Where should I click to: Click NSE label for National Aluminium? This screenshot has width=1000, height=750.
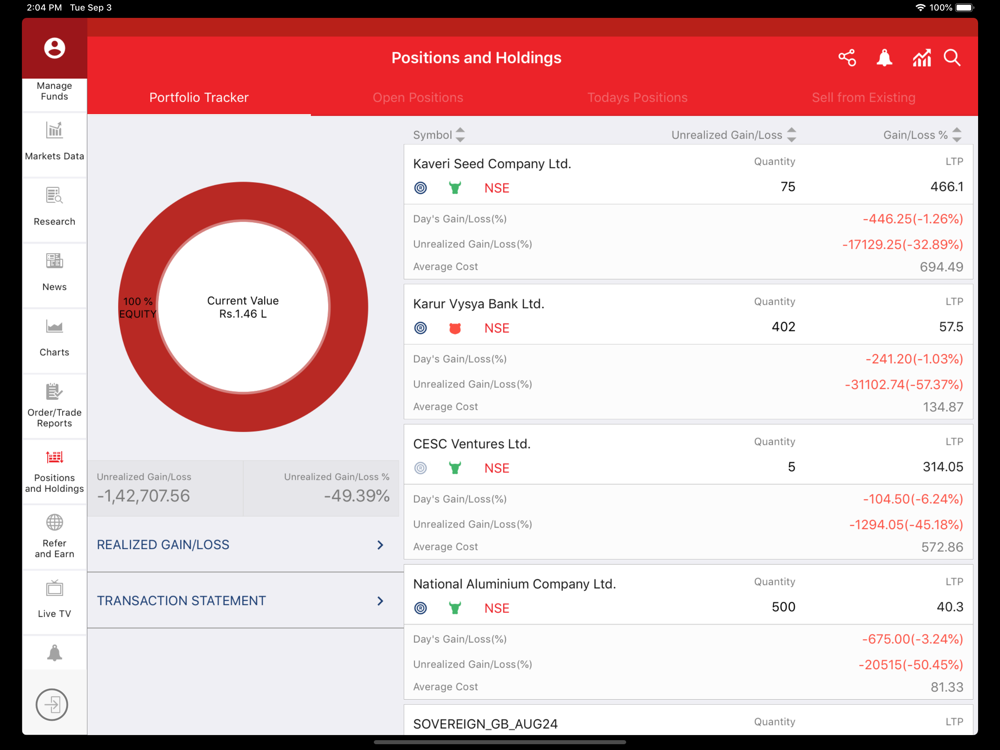point(496,608)
